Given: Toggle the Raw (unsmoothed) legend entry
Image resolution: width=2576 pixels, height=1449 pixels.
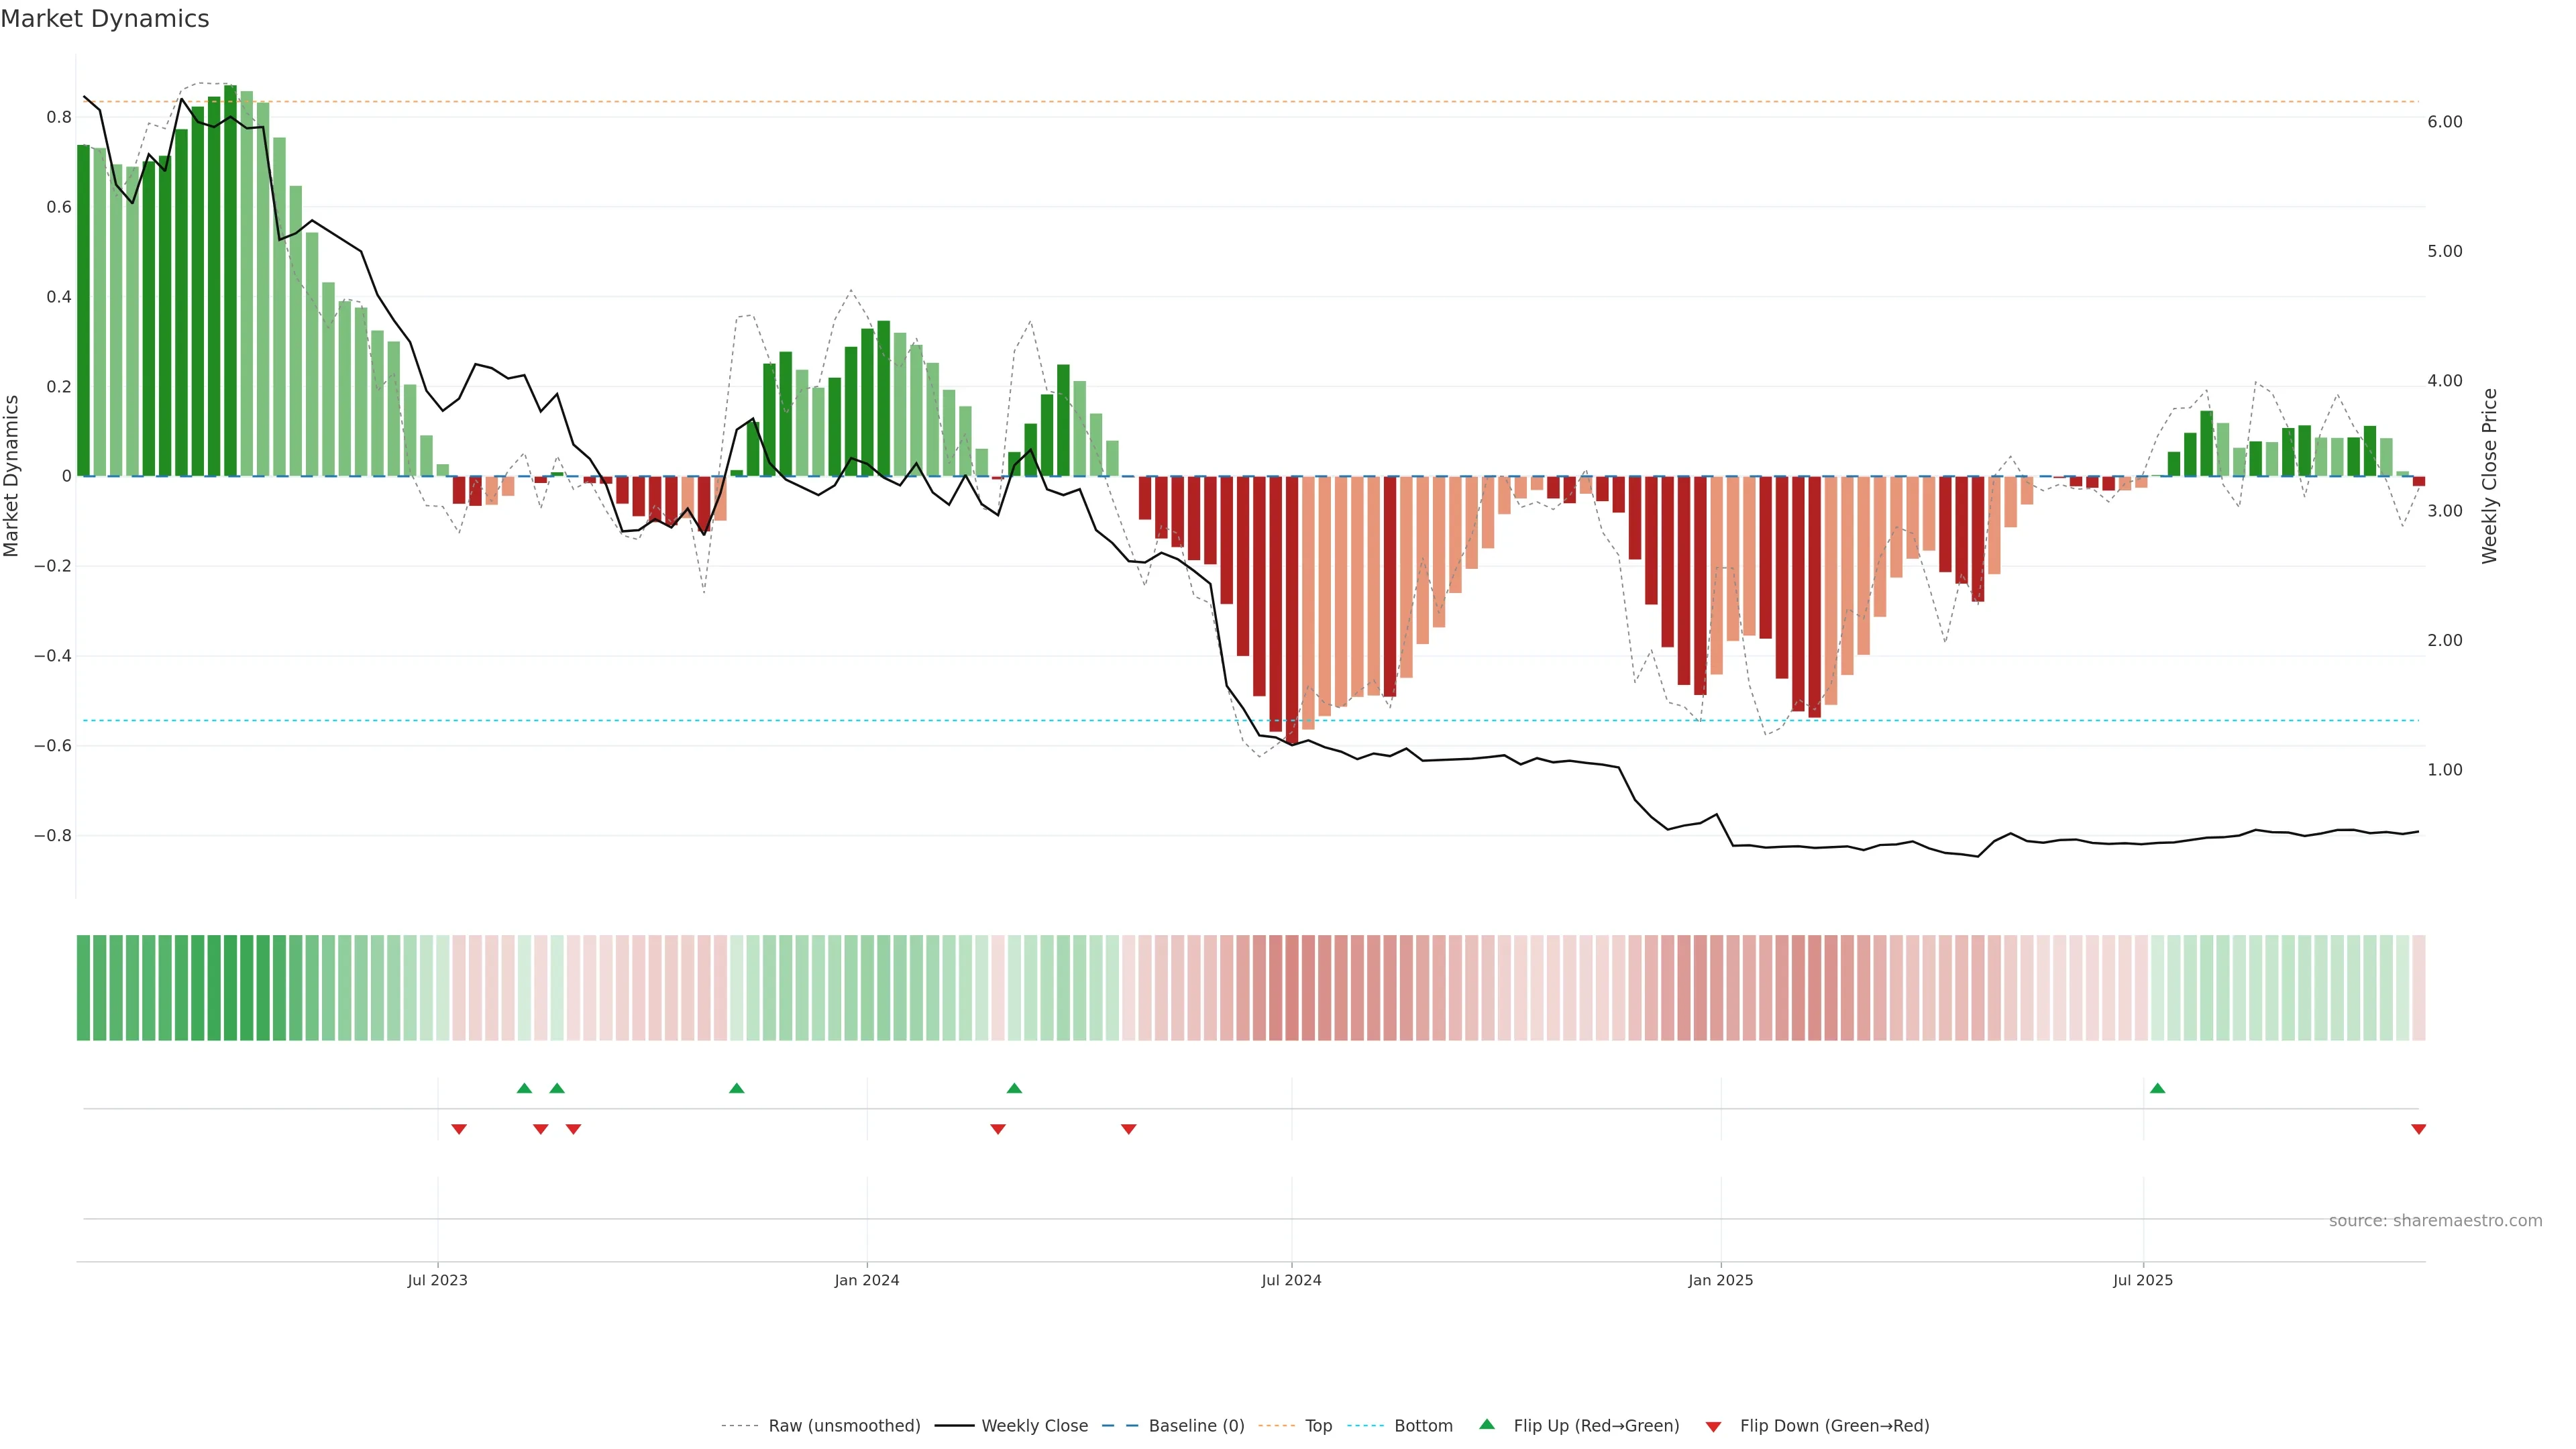Looking at the screenshot, I should [x=843, y=1426].
